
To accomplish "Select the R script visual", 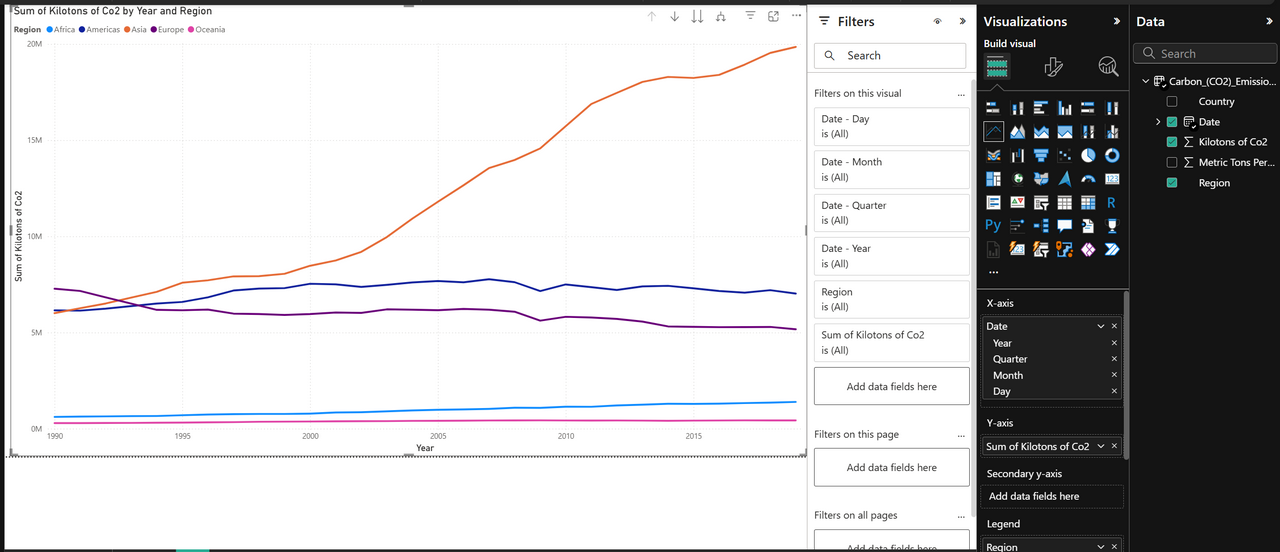I will pyautogui.click(x=1112, y=202).
